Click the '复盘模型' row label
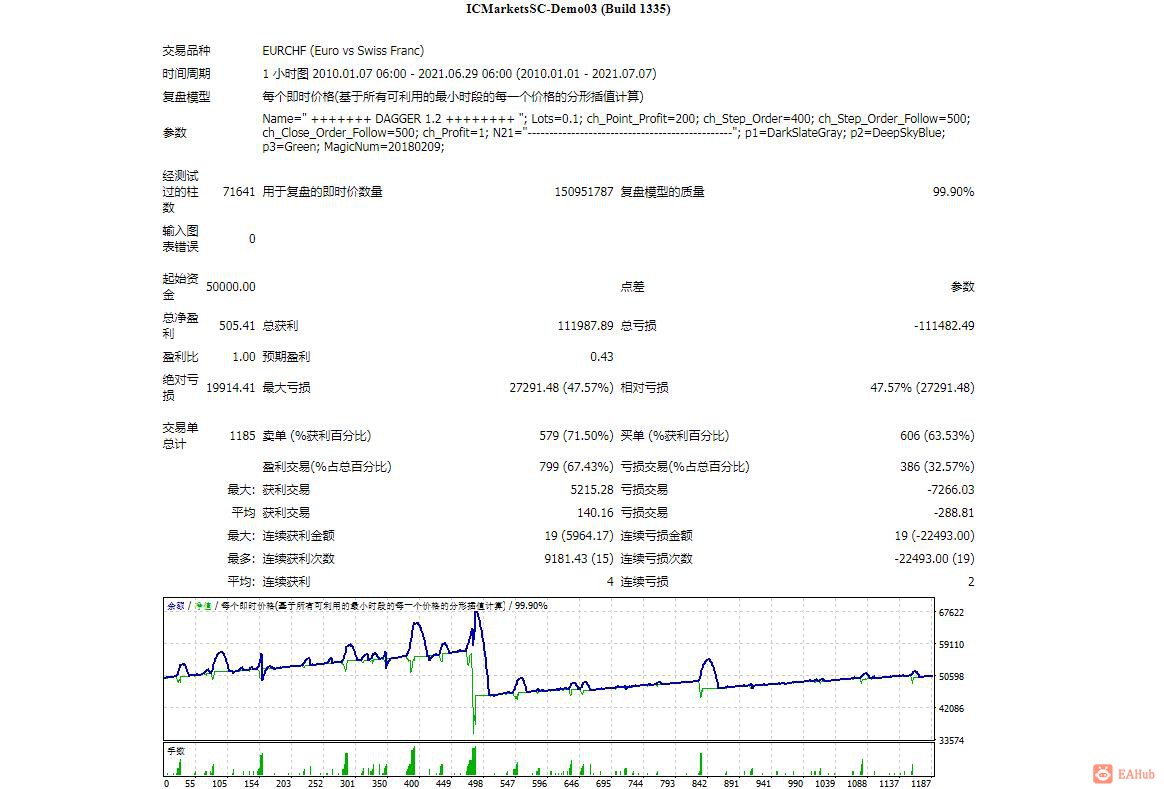The width and height of the screenshot is (1164, 789). coord(186,96)
